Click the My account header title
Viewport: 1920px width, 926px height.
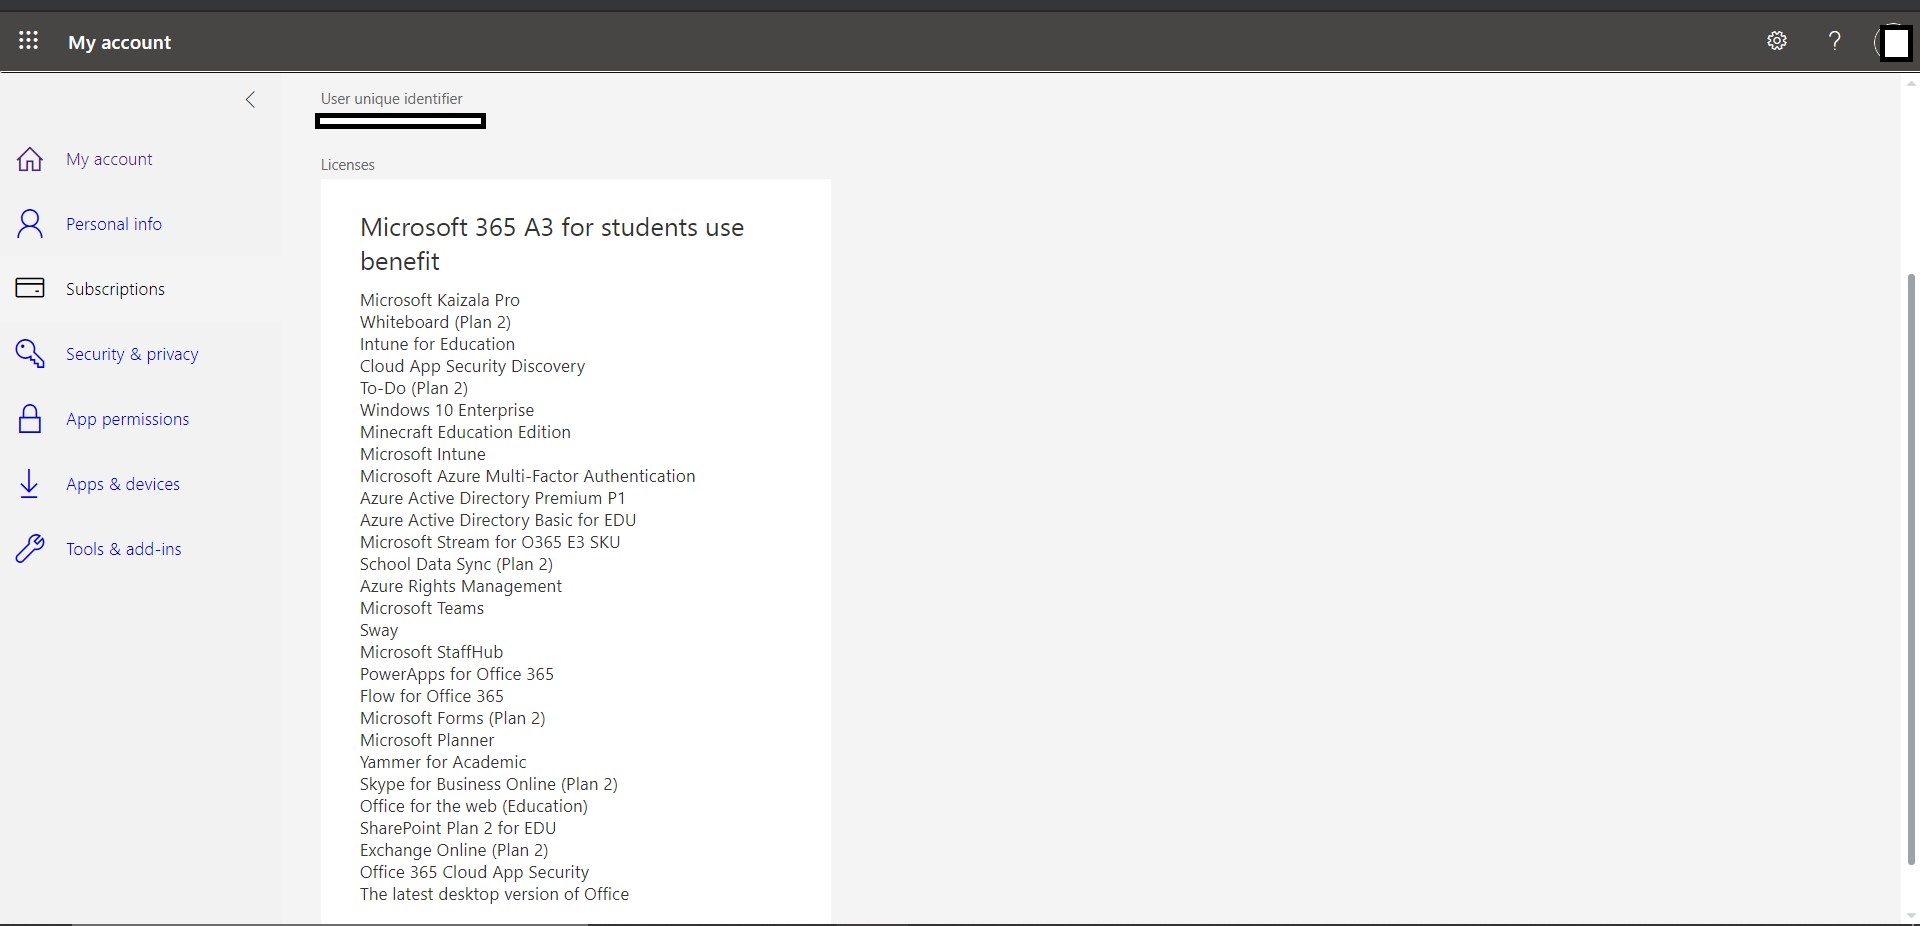tap(119, 42)
